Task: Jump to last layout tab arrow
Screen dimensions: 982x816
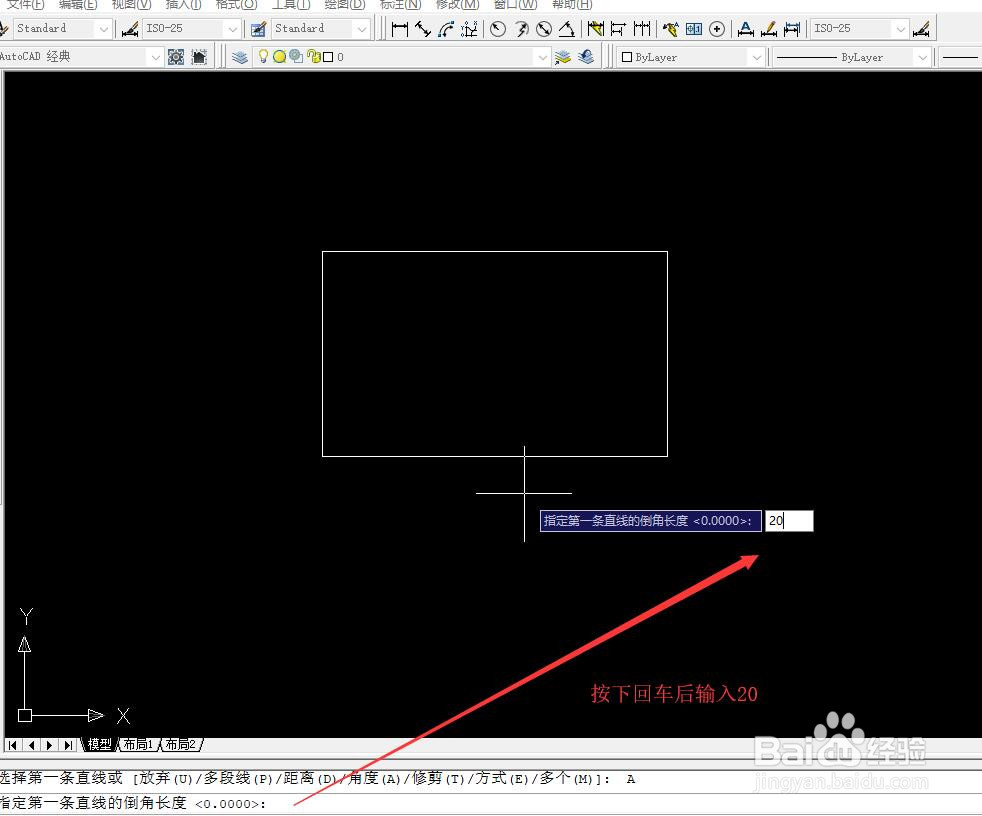Action: (68, 745)
